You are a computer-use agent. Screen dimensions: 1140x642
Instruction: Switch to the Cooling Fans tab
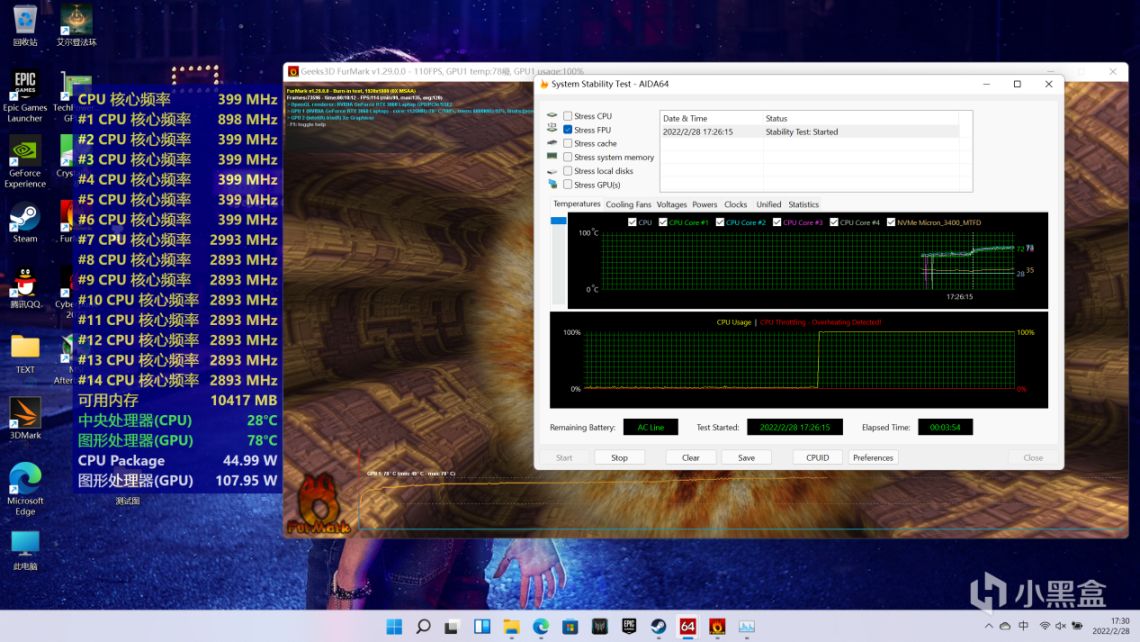[x=628, y=204]
